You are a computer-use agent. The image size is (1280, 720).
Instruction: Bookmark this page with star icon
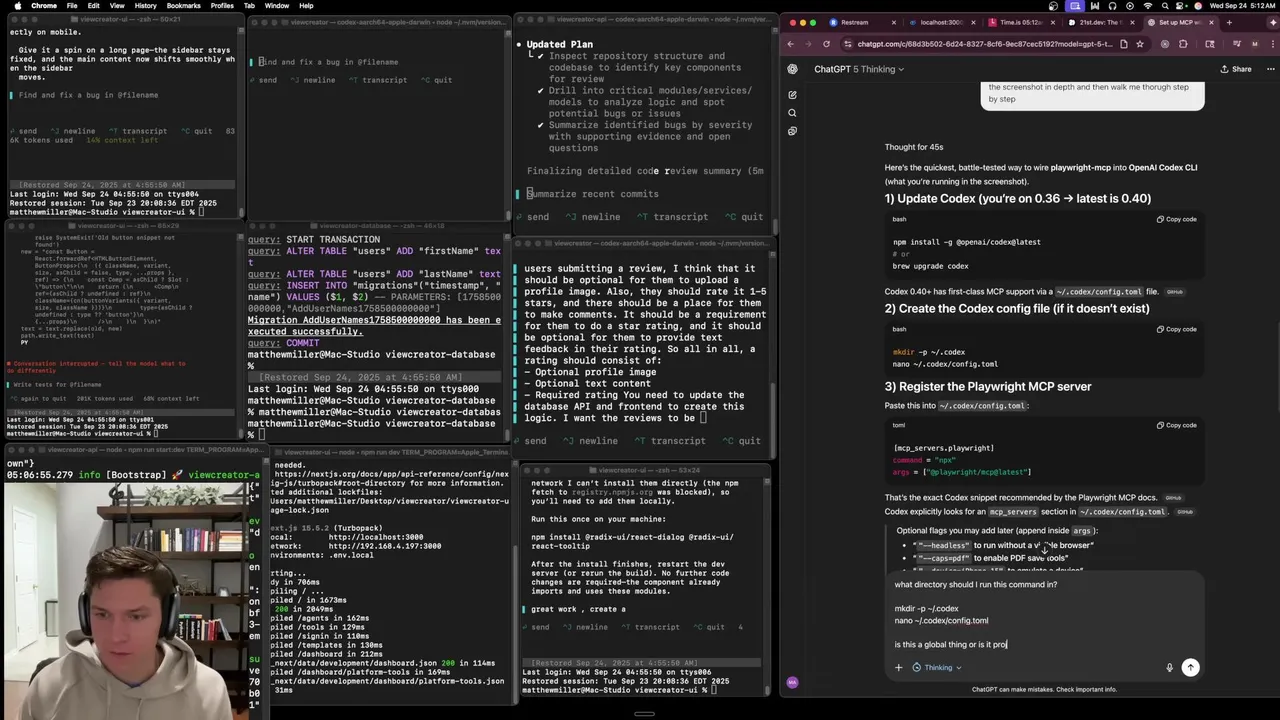[1142, 44]
